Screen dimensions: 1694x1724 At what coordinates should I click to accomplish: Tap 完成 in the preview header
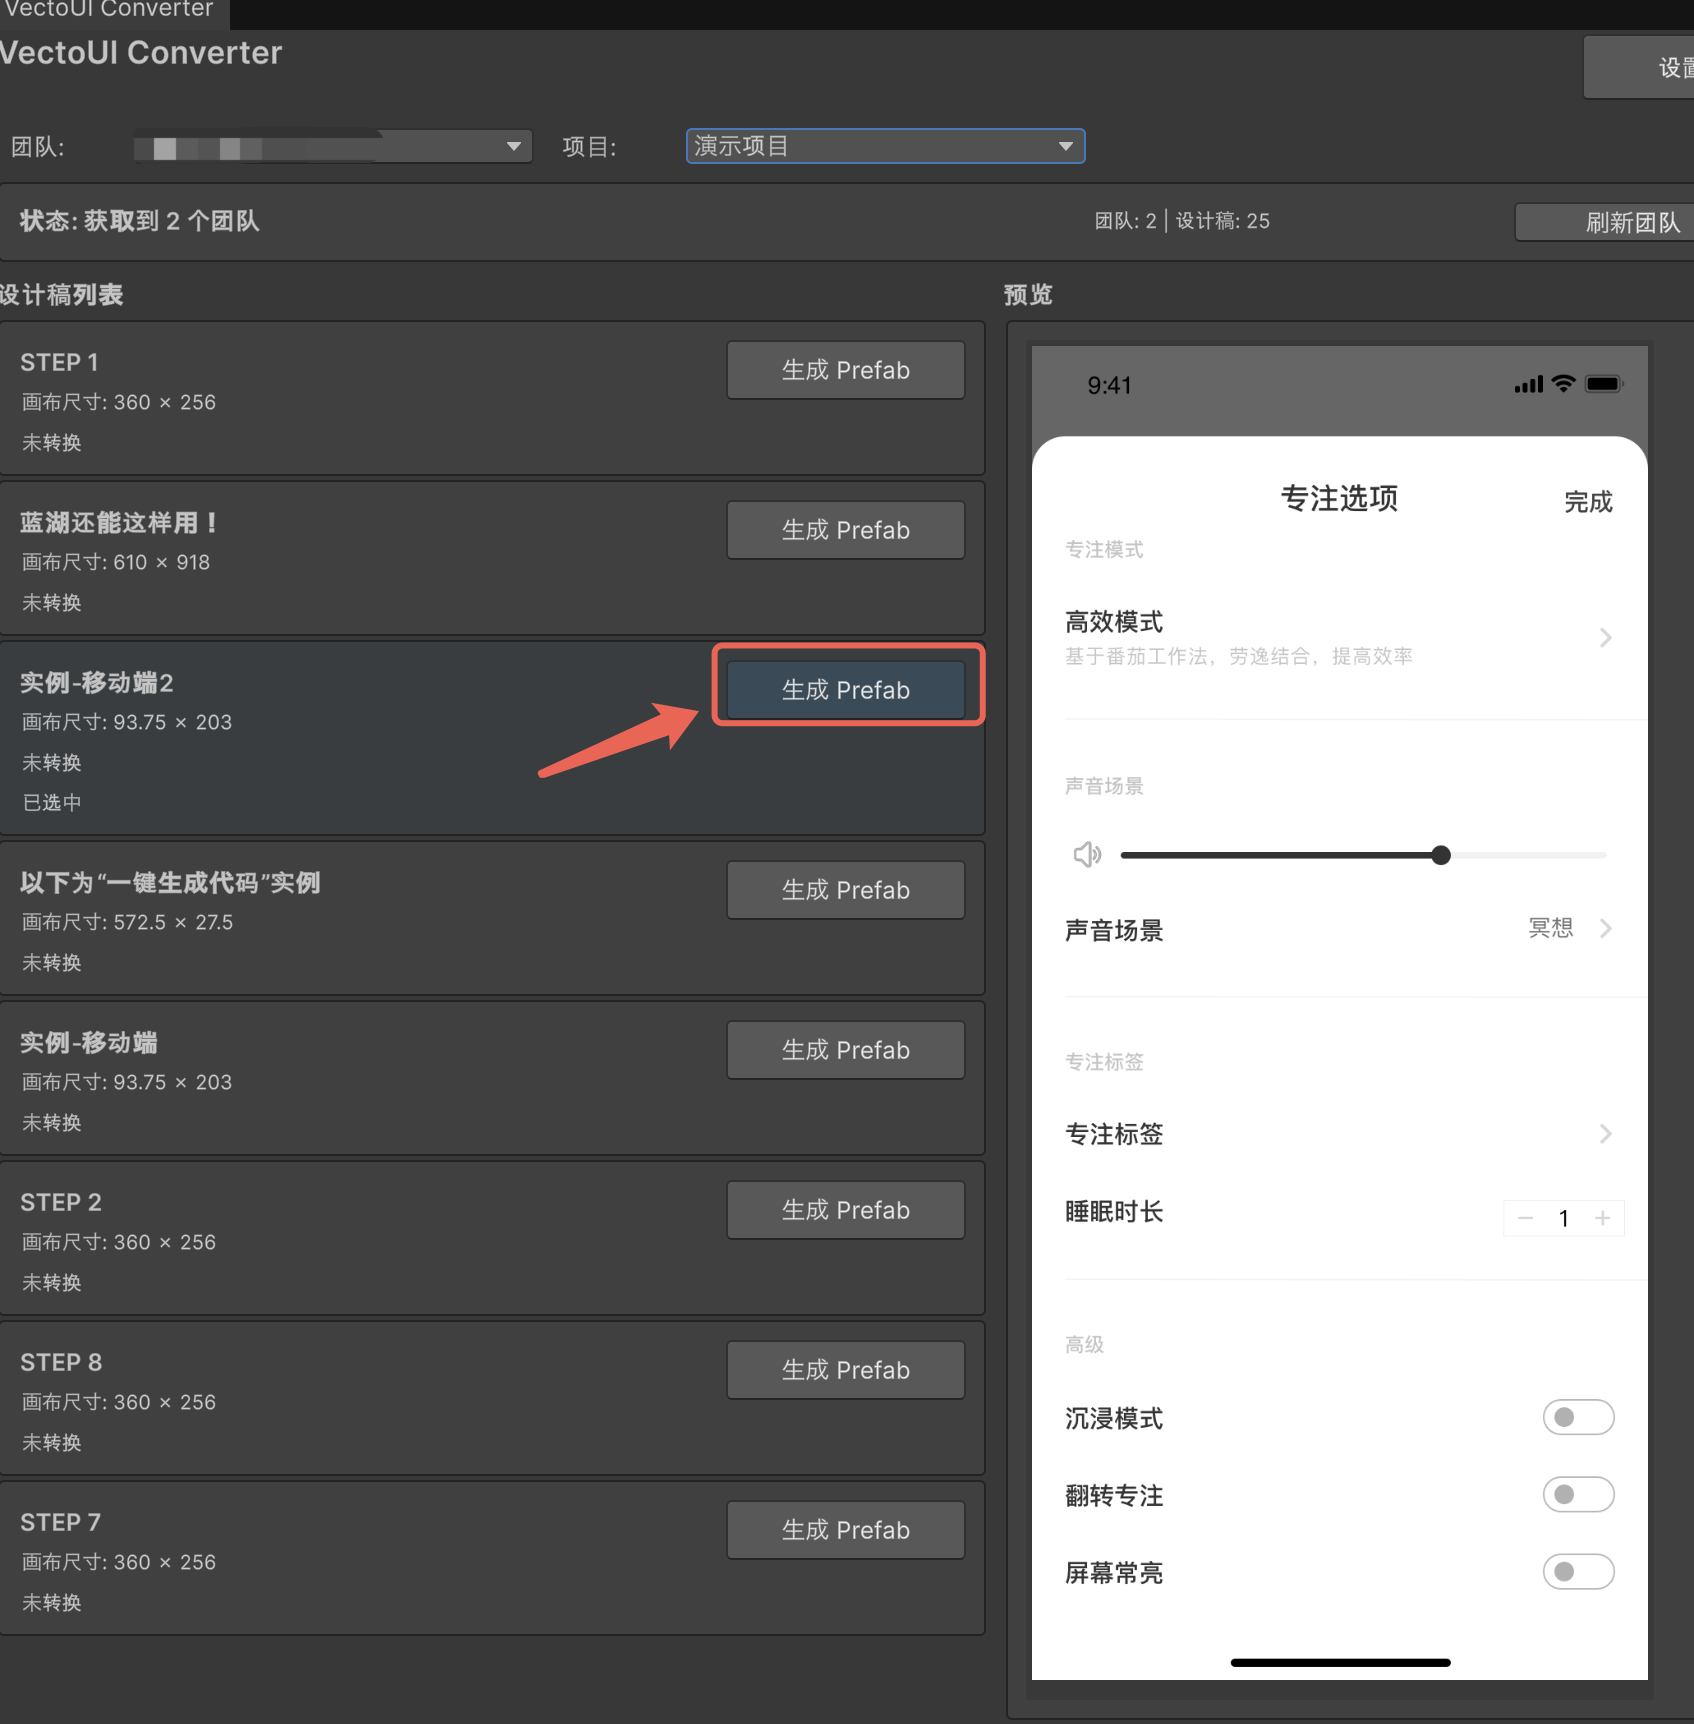coord(1587,502)
